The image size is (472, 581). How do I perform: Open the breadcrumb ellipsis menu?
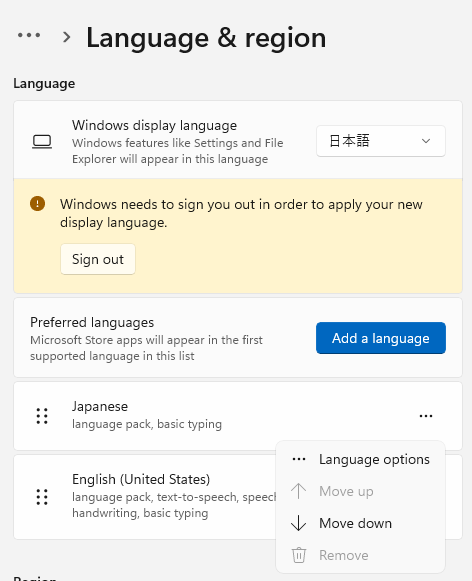click(x=29, y=36)
